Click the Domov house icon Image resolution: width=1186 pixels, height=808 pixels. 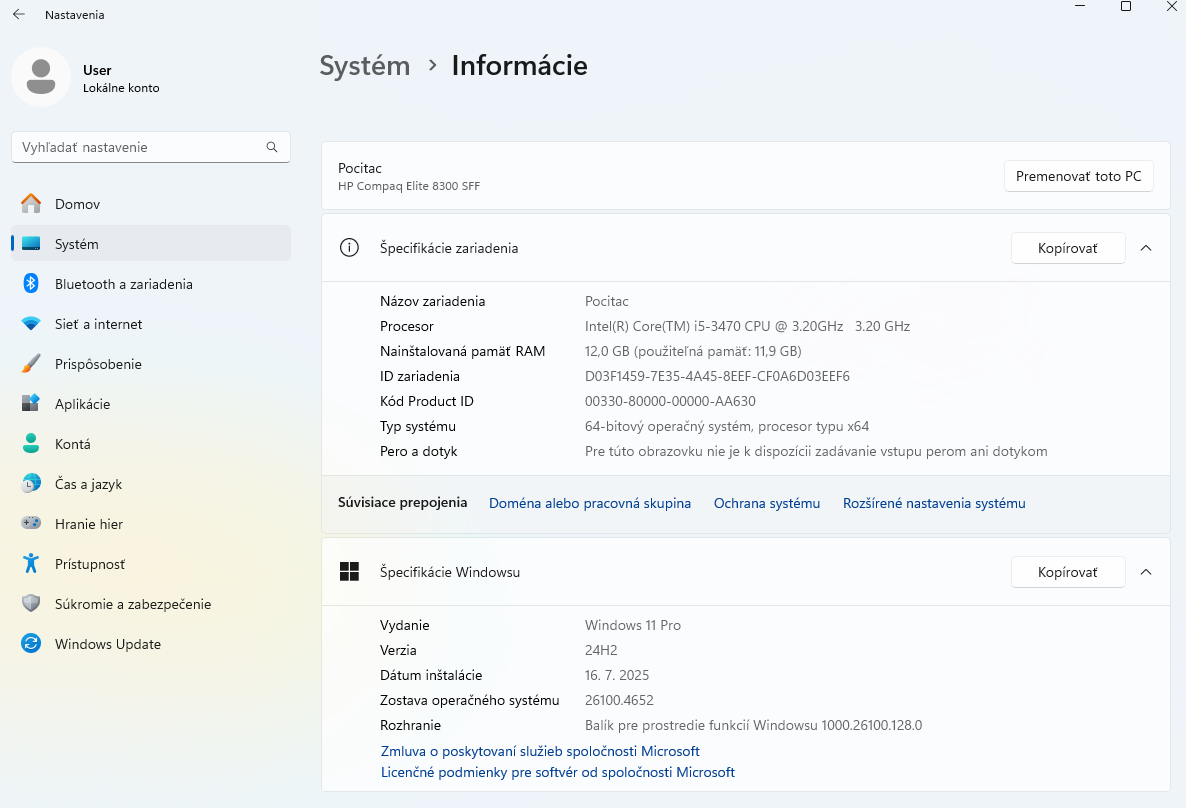(x=31, y=204)
